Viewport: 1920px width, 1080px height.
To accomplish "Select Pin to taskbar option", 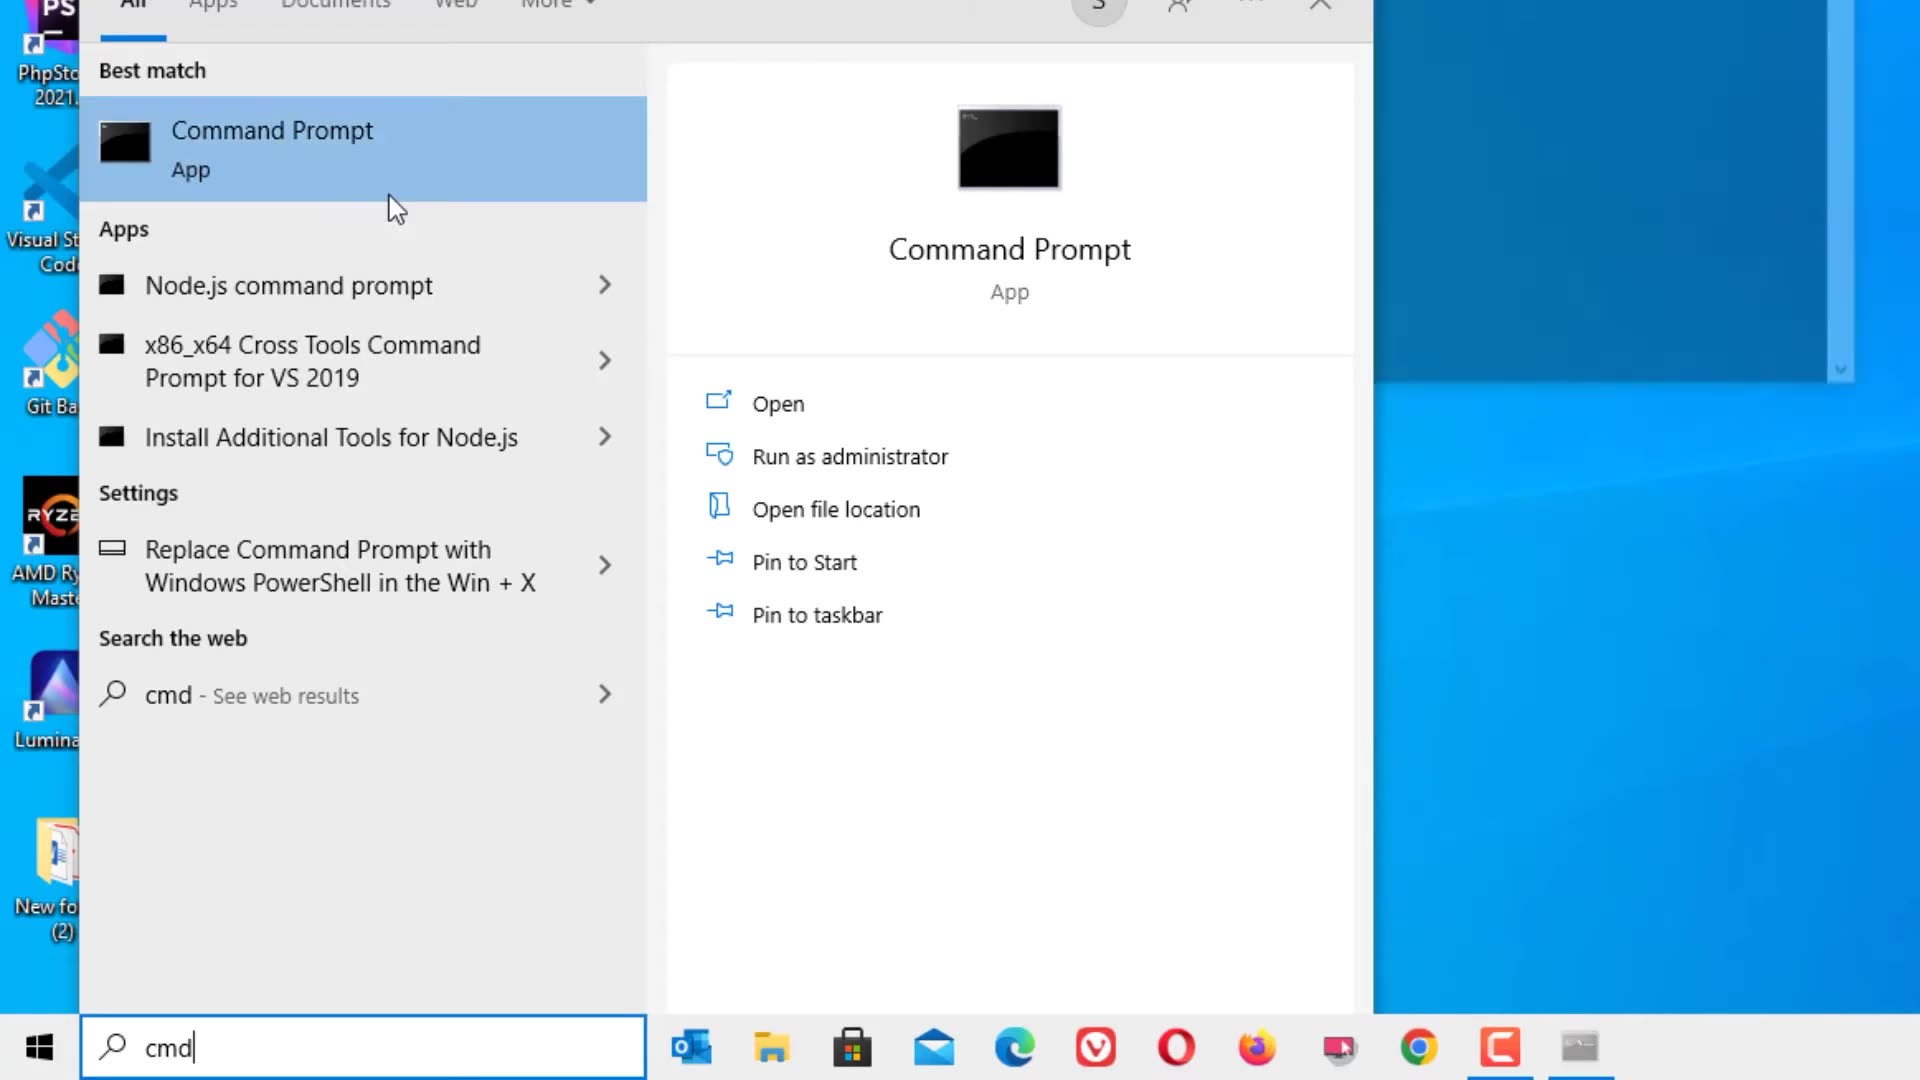I will pos(816,616).
